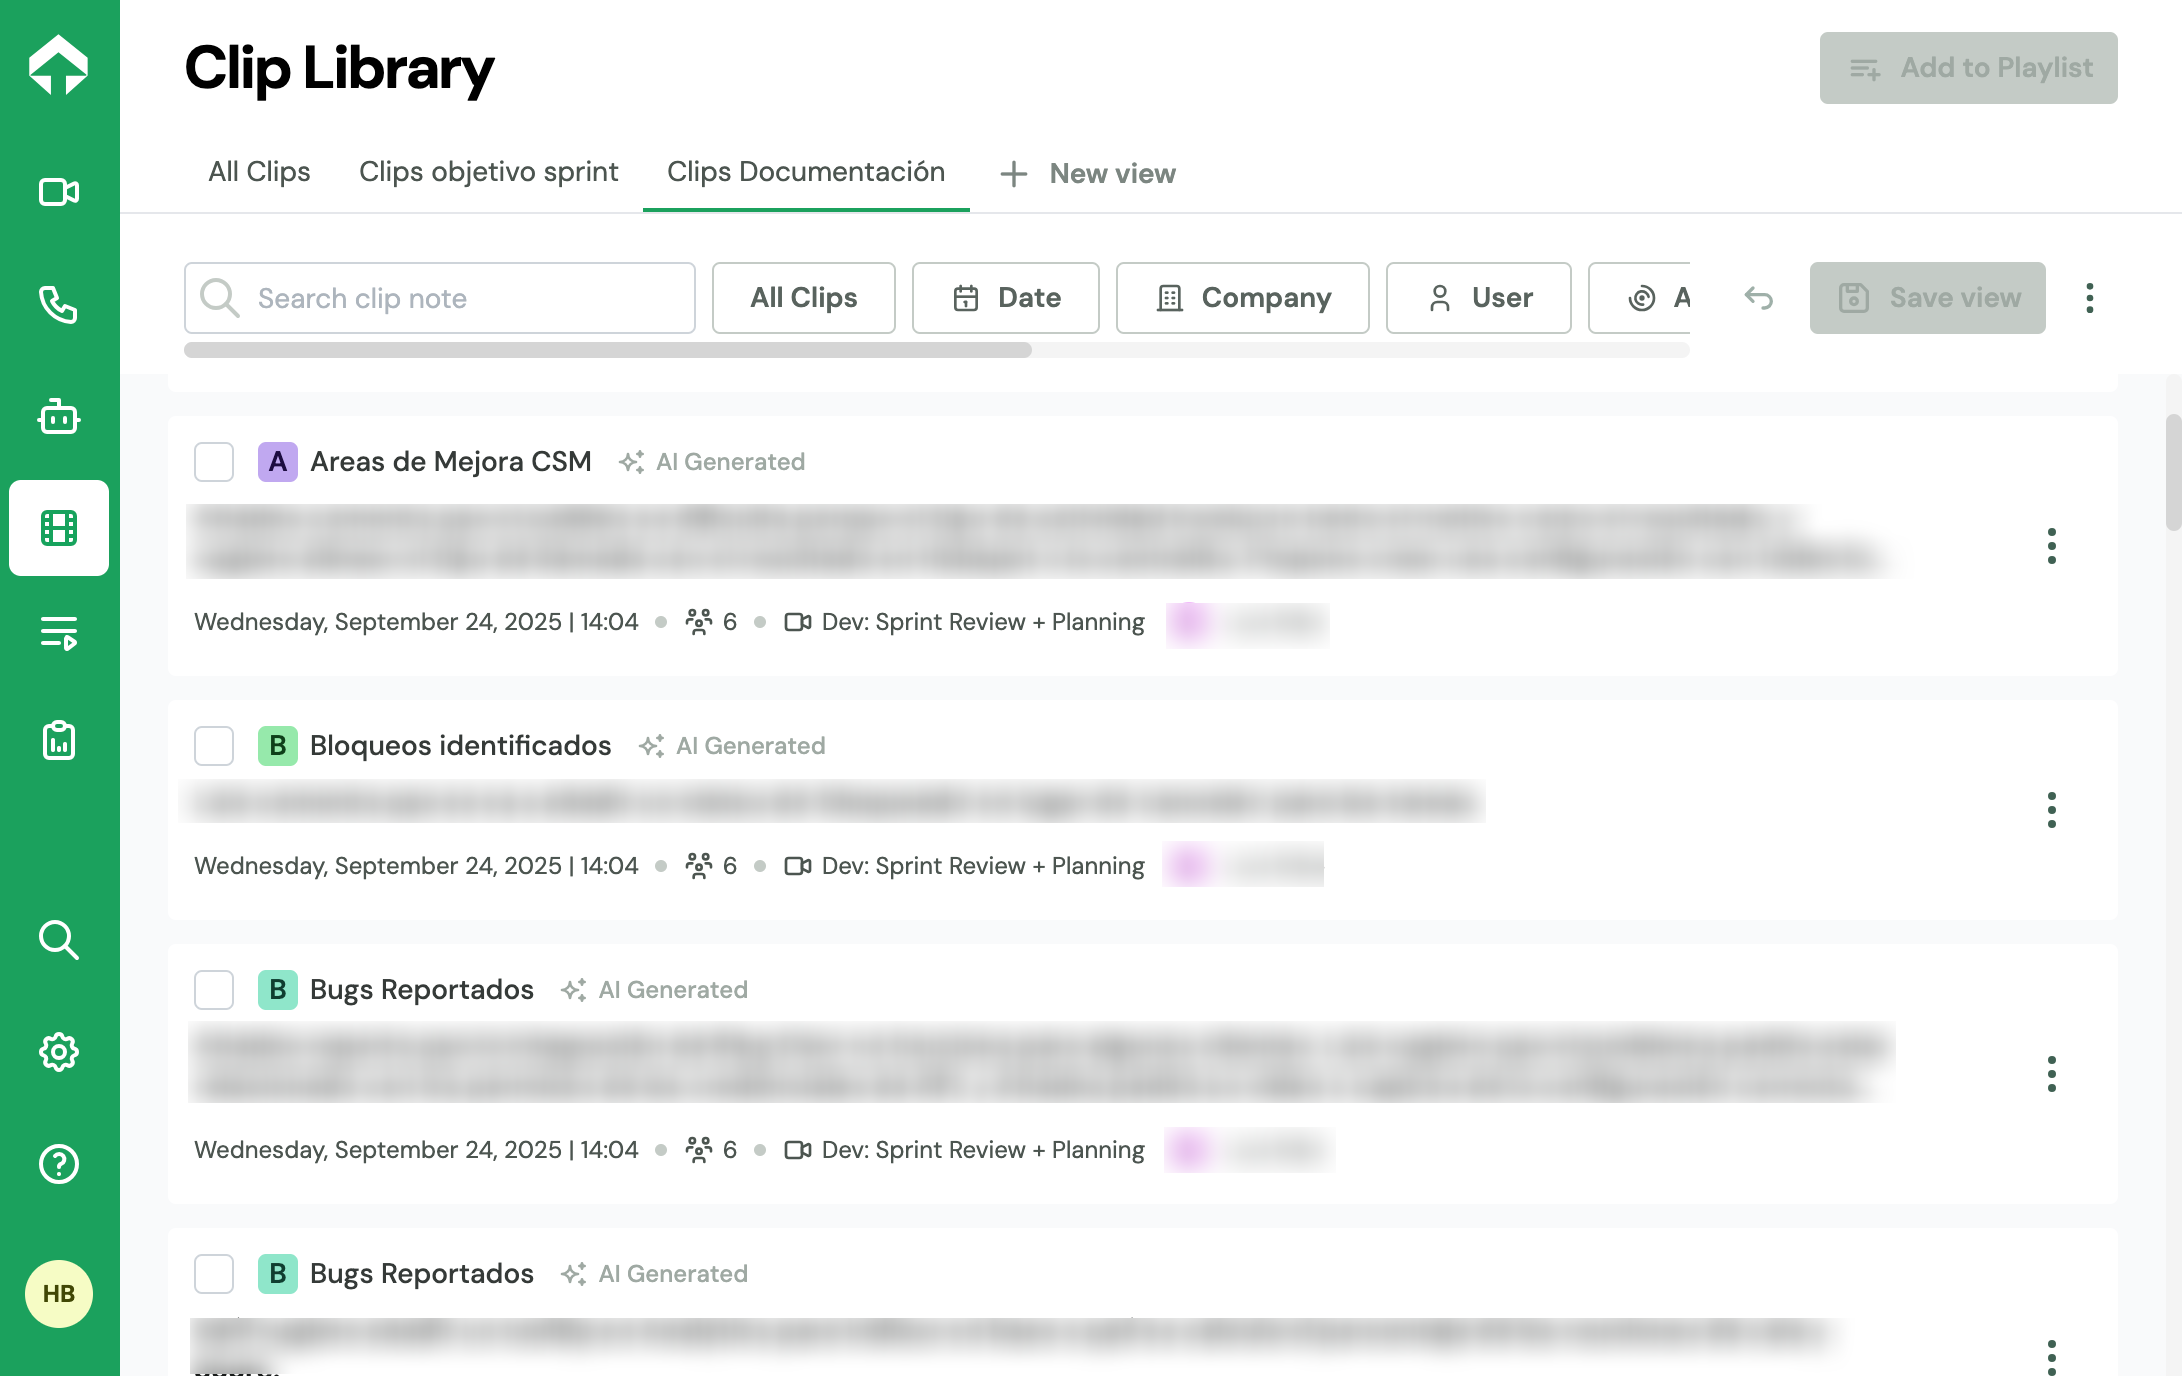Viewport: 2182px width, 1376px height.
Task: Open the User filter dropdown
Action: pyautogui.click(x=1478, y=298)
